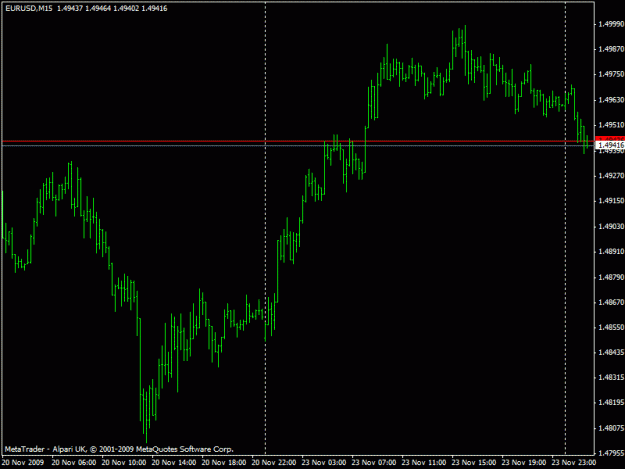Click the 1.48550 price axis label
This screenshot has width=625, height=469.
tap(611, 327)
